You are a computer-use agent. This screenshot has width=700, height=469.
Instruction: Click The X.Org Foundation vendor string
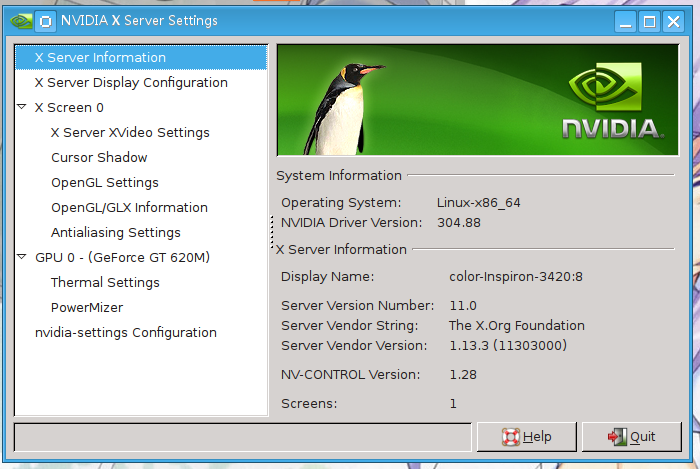pyautogui.click(x=517, y=326)
